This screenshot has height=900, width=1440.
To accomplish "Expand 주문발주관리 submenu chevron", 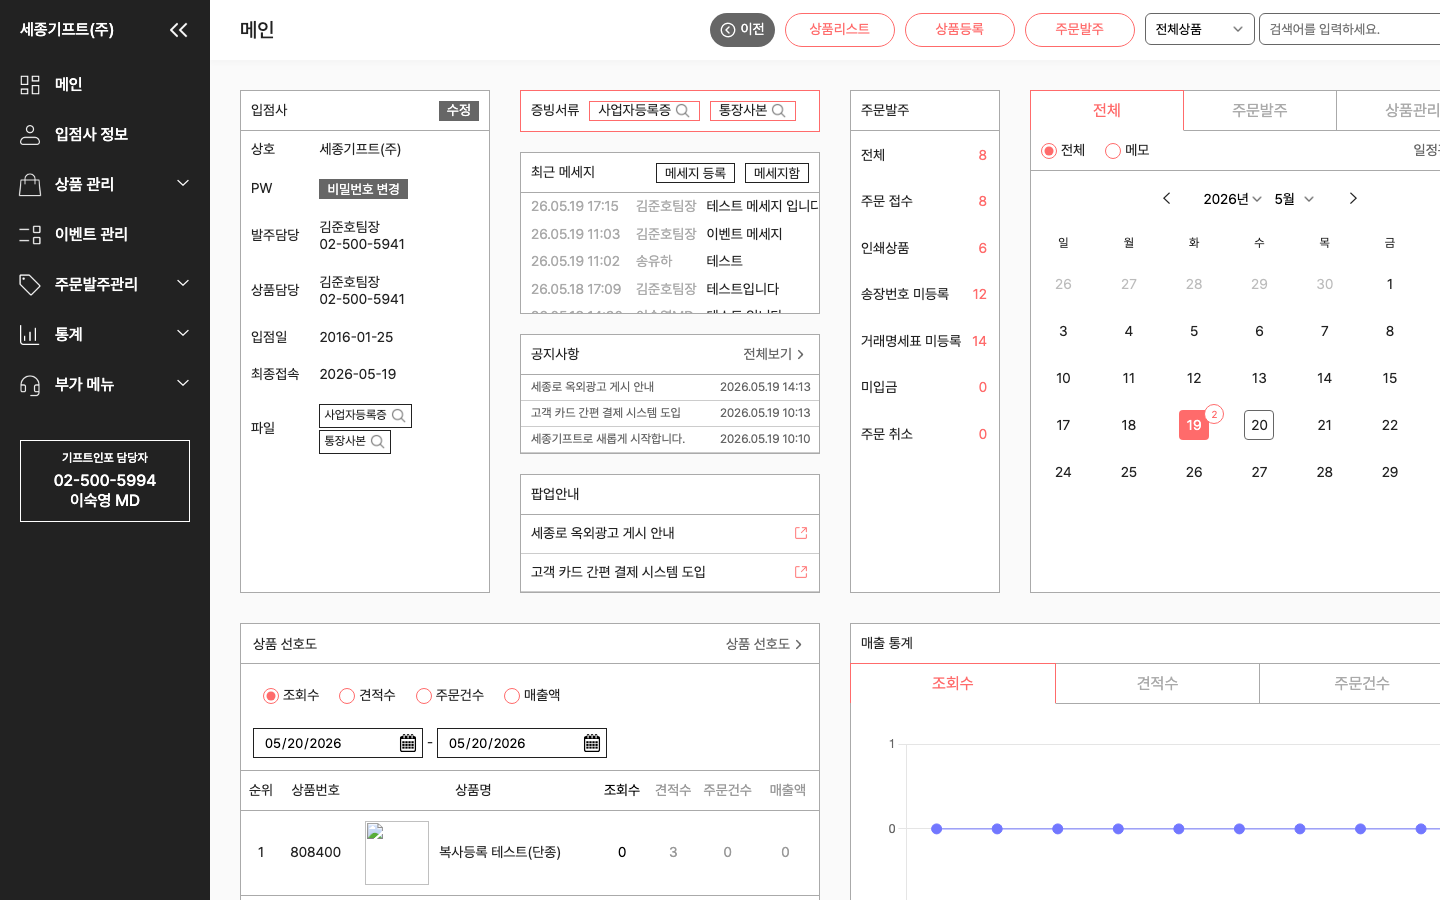I will (183, 283).
